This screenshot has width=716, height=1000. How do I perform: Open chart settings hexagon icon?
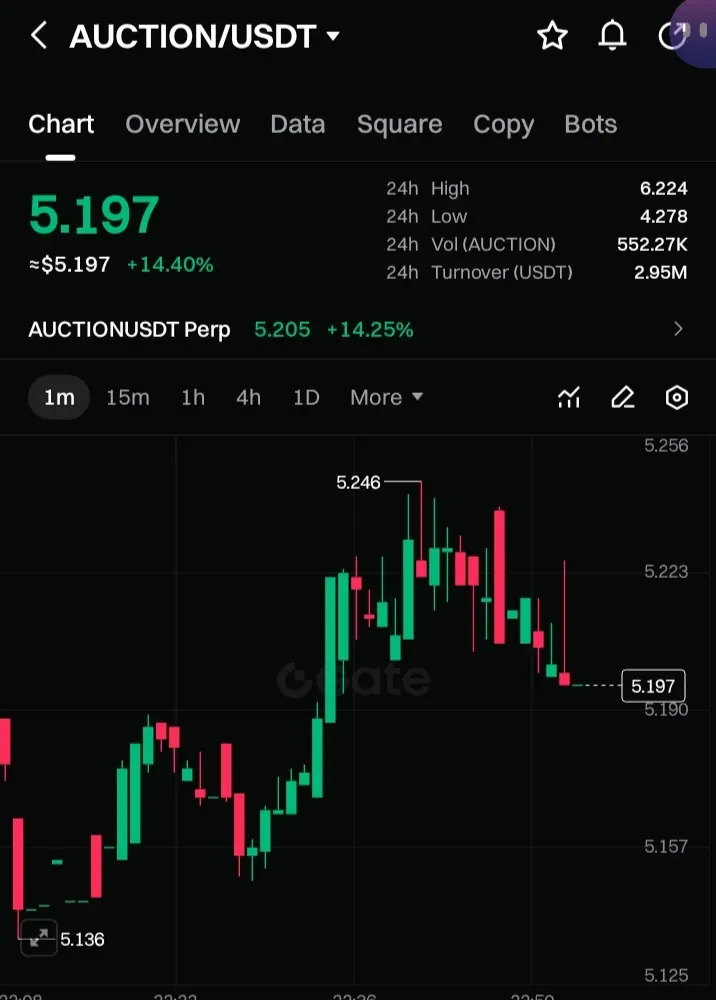[676, 397]
